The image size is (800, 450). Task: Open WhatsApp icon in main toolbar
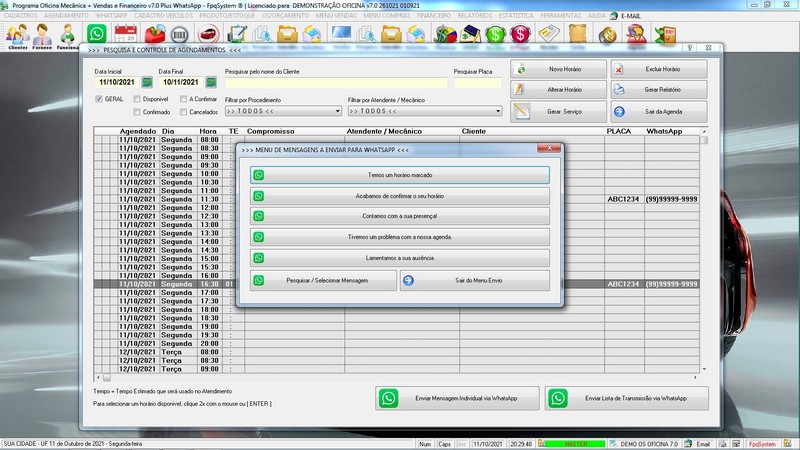96,34
